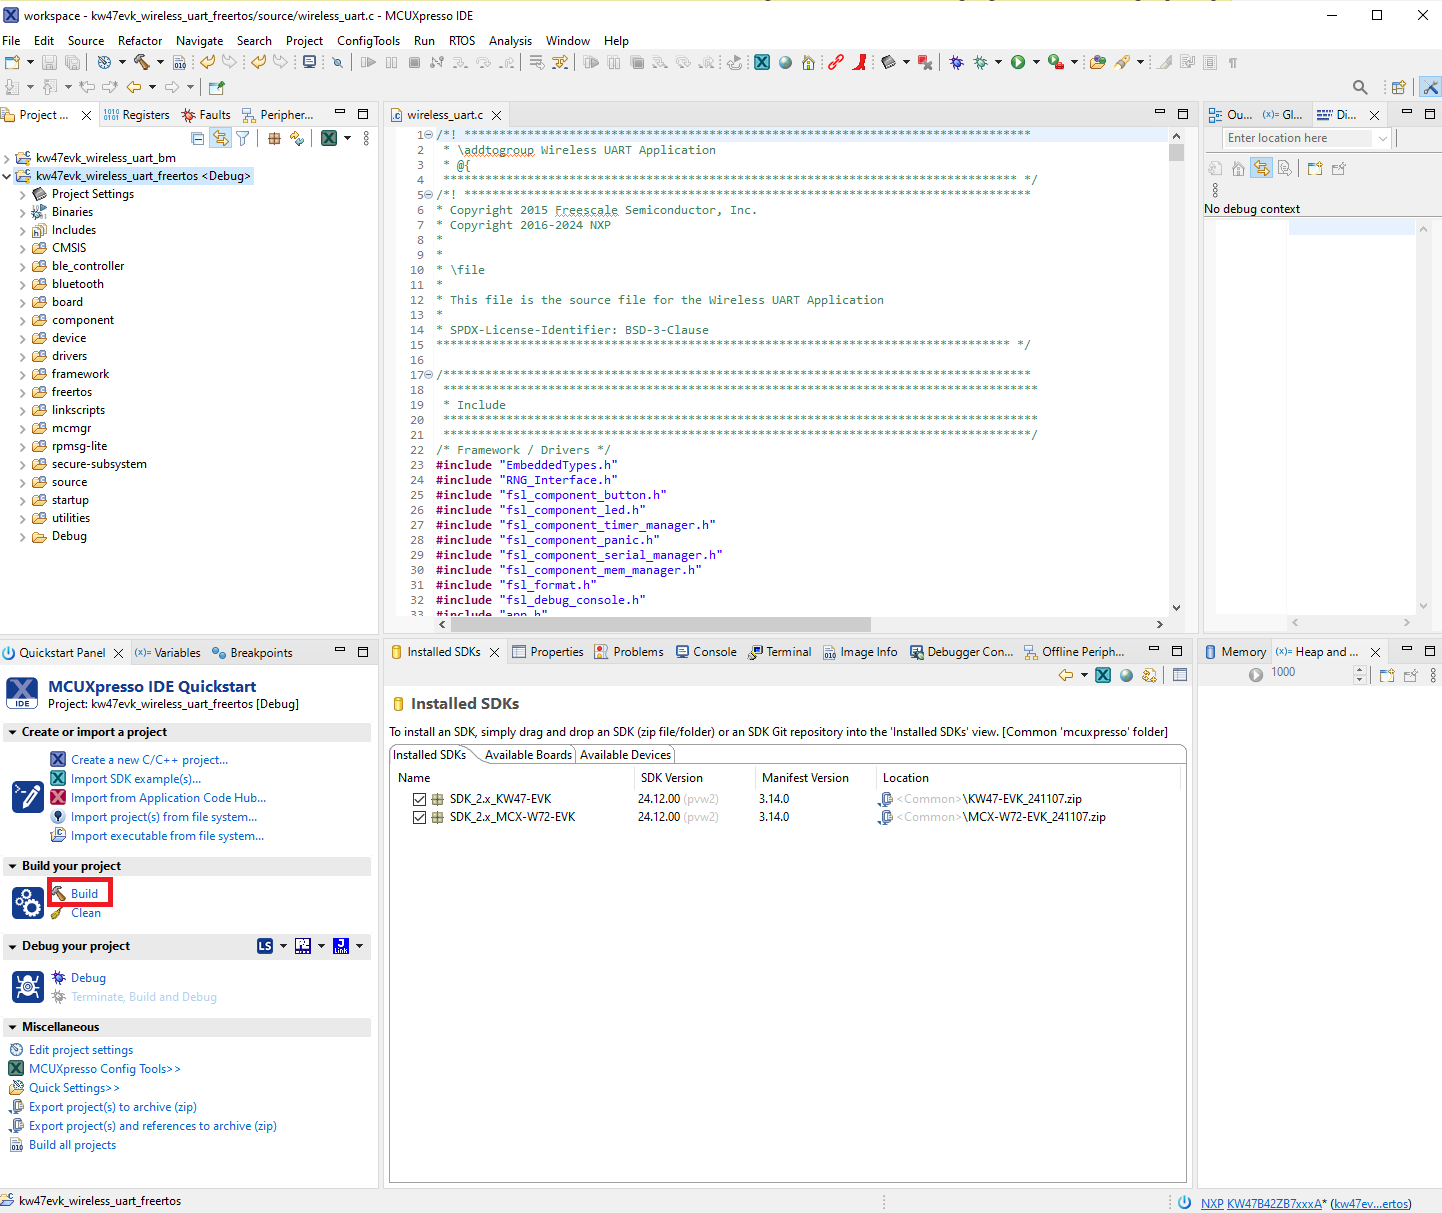This screenshot has height=1213, width=1442.
Task: Uncheck the SDK_2.x_KW47-EVK checkbox
Action: 419,799
